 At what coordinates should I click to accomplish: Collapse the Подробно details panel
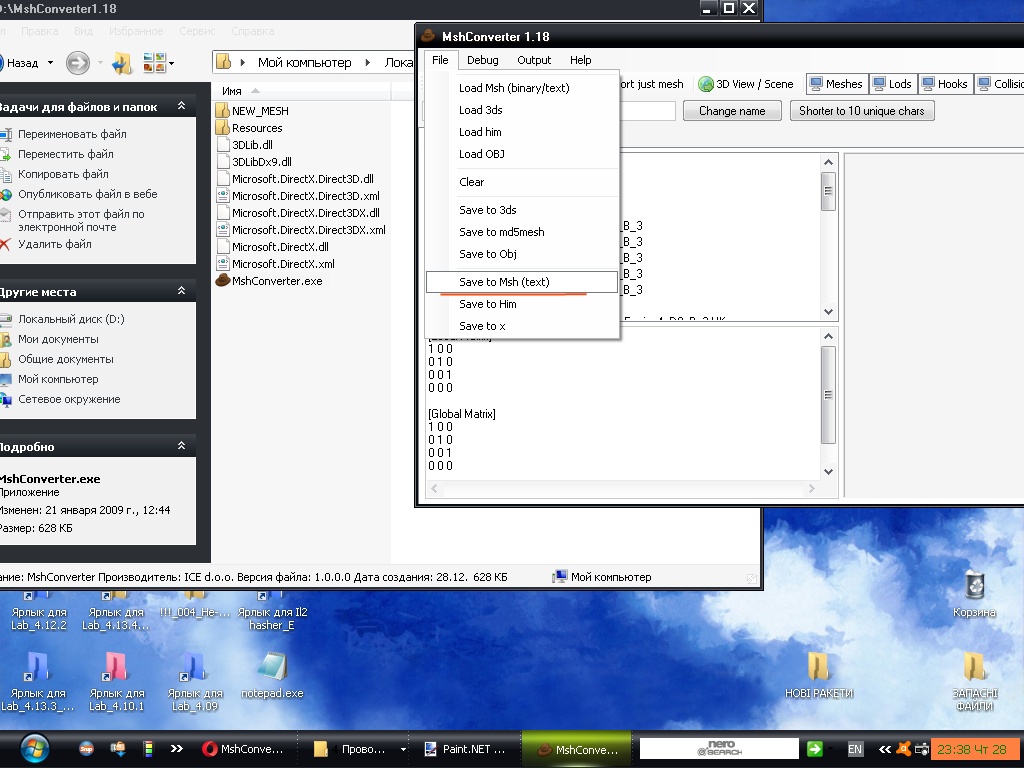181,446
